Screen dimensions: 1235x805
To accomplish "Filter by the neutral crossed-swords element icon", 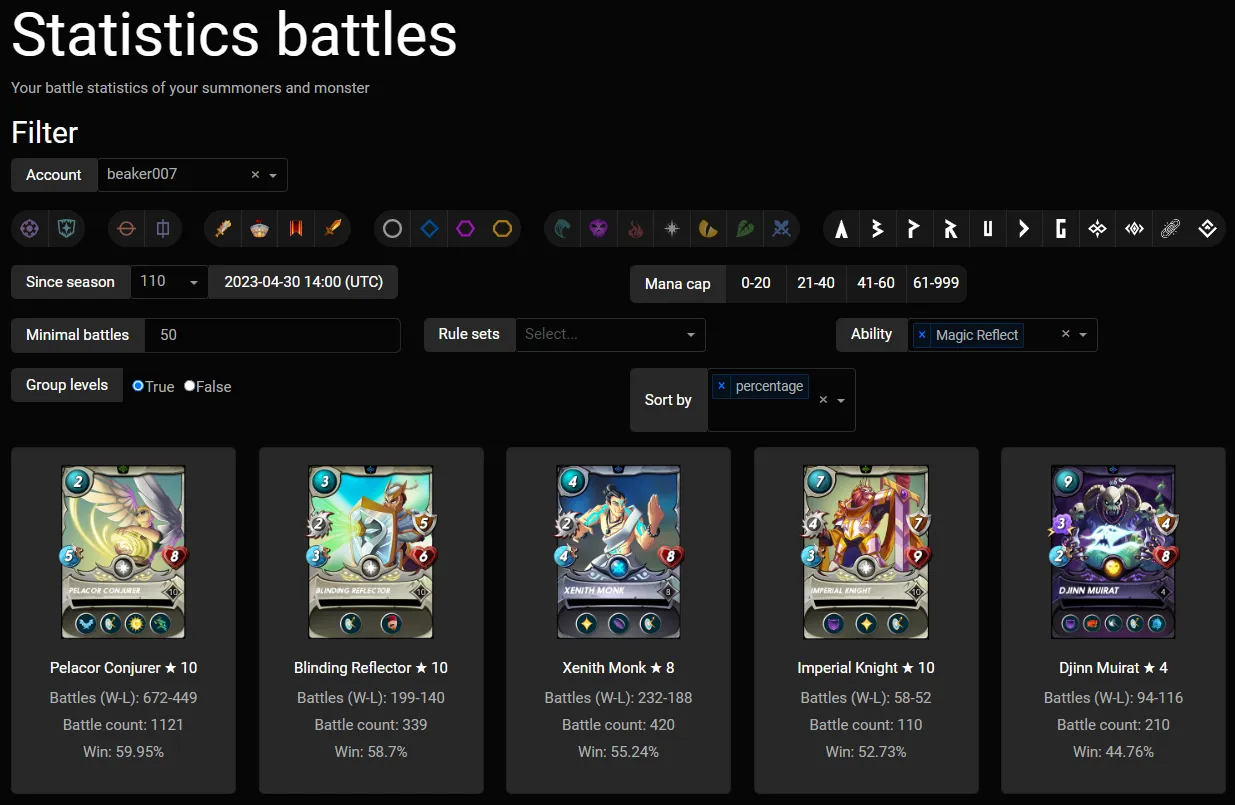I will point(781,229).
